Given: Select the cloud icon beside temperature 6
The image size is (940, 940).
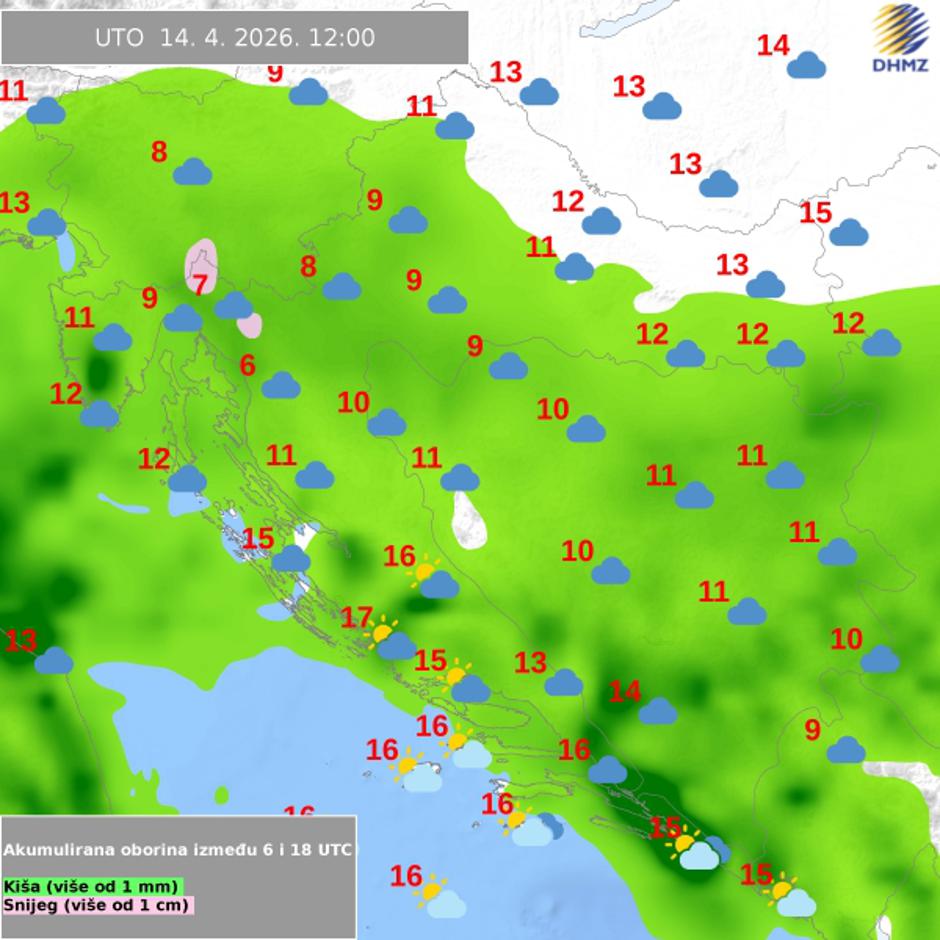Looking at the screenshot, I should coord(281,385).
